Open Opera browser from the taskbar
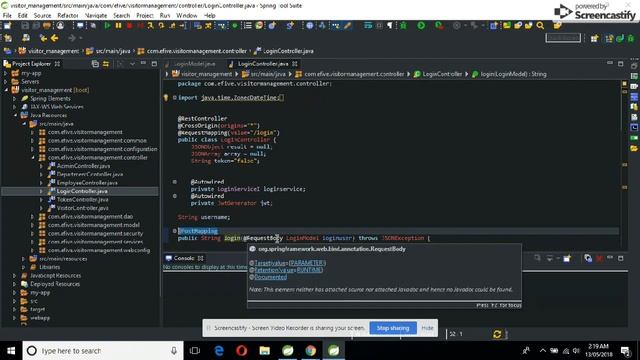This screenshot has height=360, width=640. (242, 351)
